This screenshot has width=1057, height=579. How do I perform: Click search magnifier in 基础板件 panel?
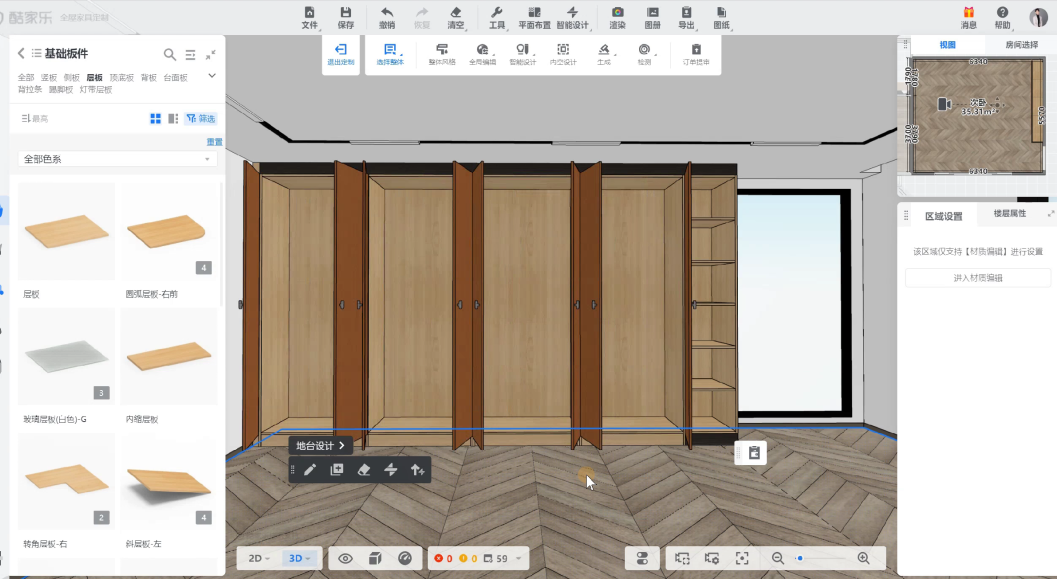pos(170,54)
